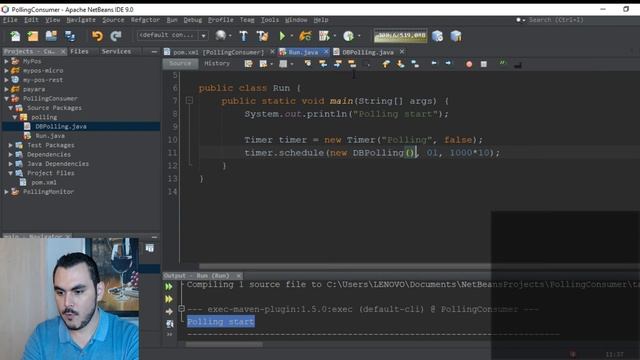Click the white arrow icon in the Output sidebar
Viewport: 640px width, 360px height.
click(169, 311)
